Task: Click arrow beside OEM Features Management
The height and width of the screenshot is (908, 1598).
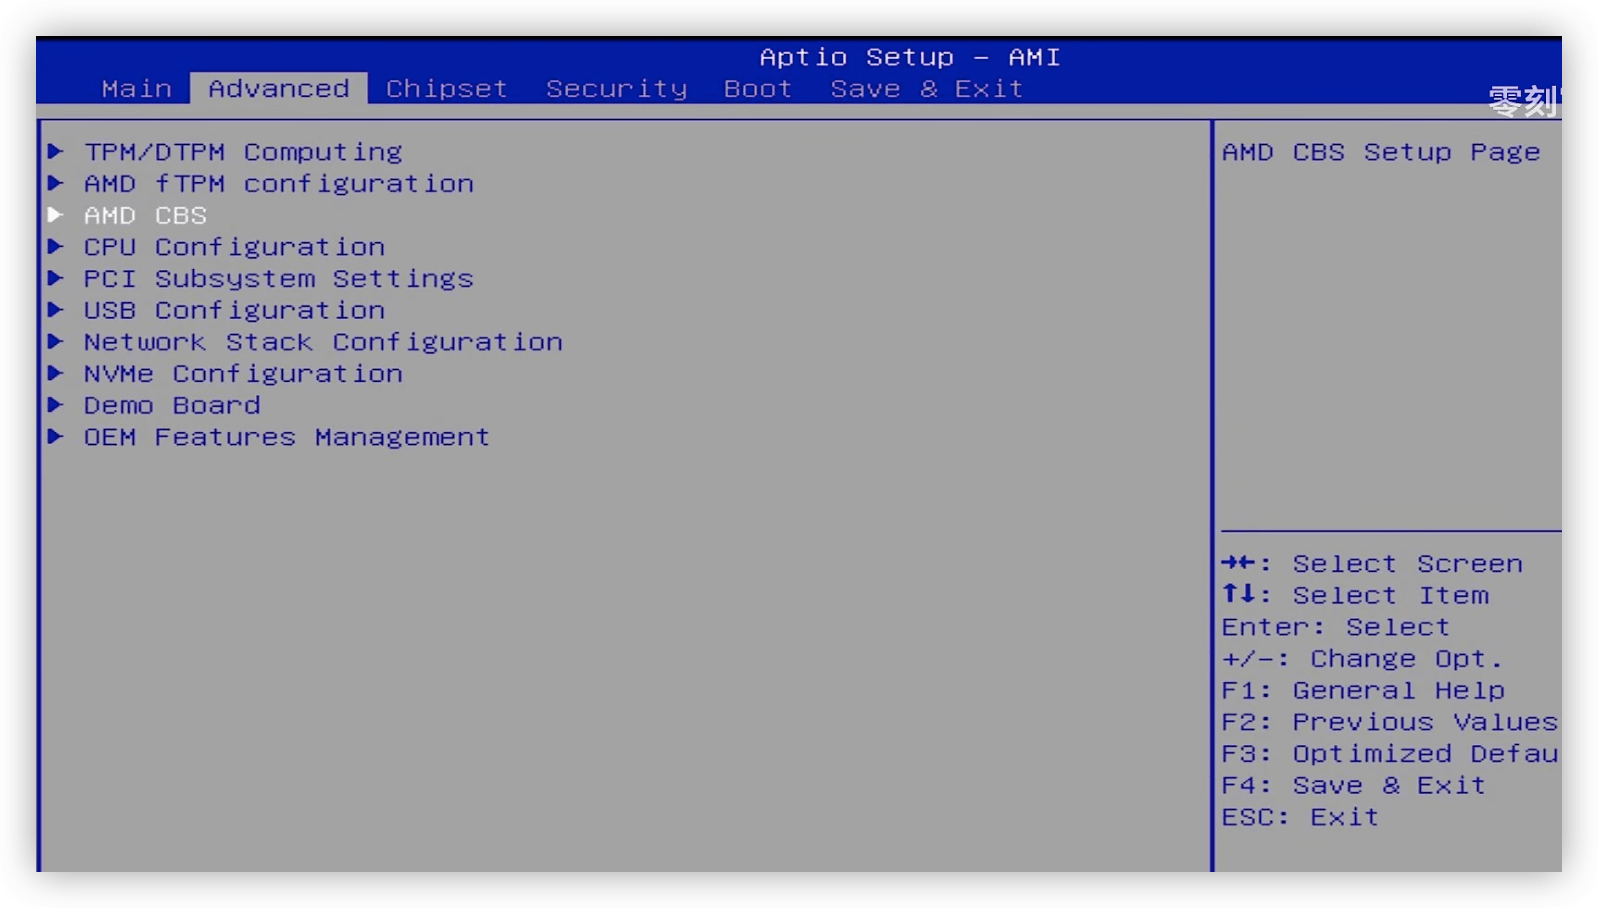Action: [x=56, y=436]
